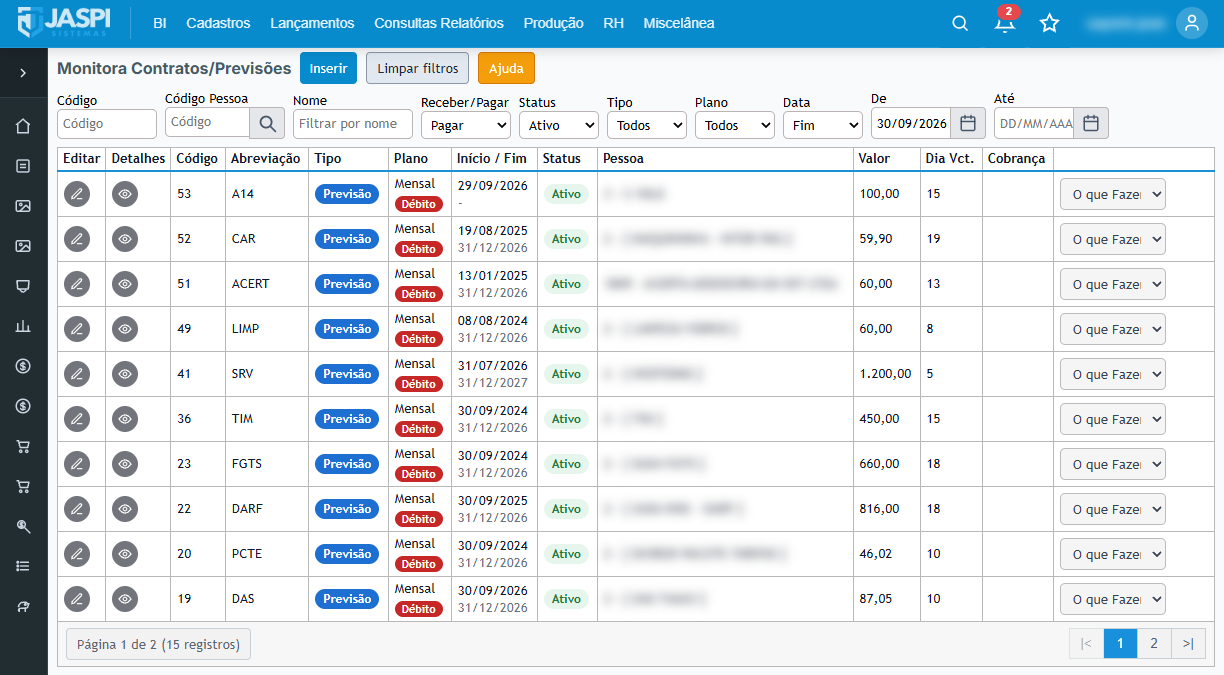The image size is (1224, 675).
Task: Open the 'O que Fazer' dropdown for SRV
Action: (1113, 374)
